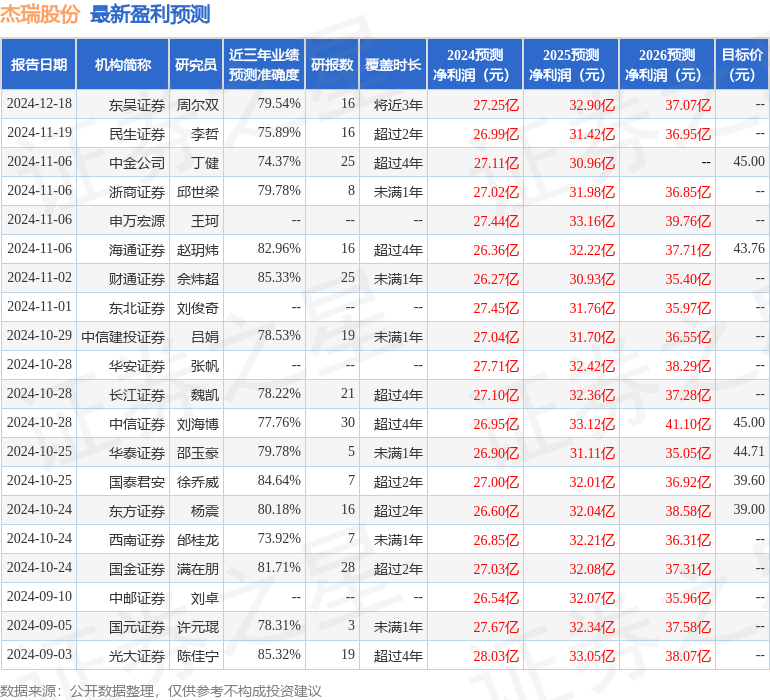This screenshot has height=700, width=770.
Task: Click 2026 profit 39.76亿
Action: [688, 221]
